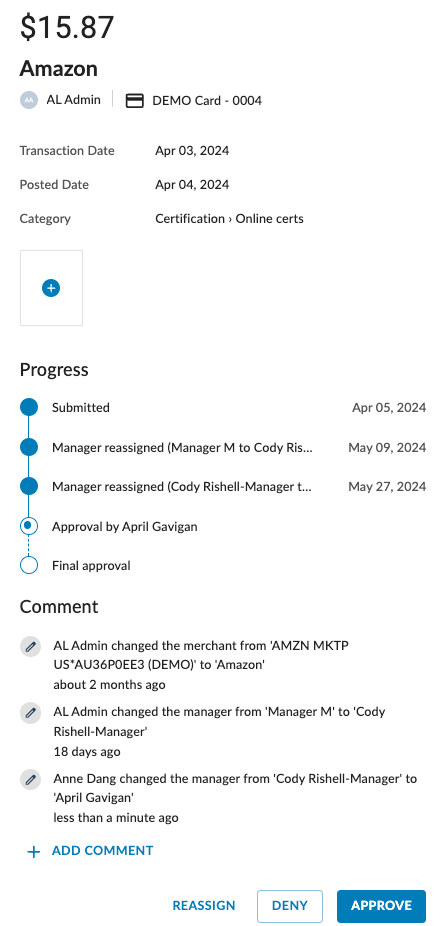
Task: Click the DEMO Card credit card icon
Action: [135, 101]
